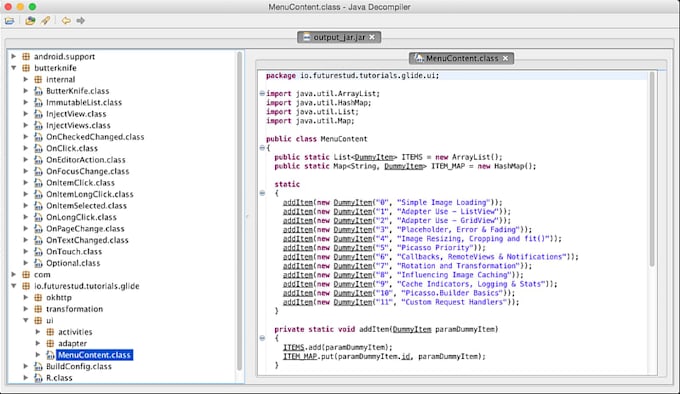Screen dimensions: 680x394
Task: Follow addItem link on "Simple Image Loading" line
Action: point(298,202)
